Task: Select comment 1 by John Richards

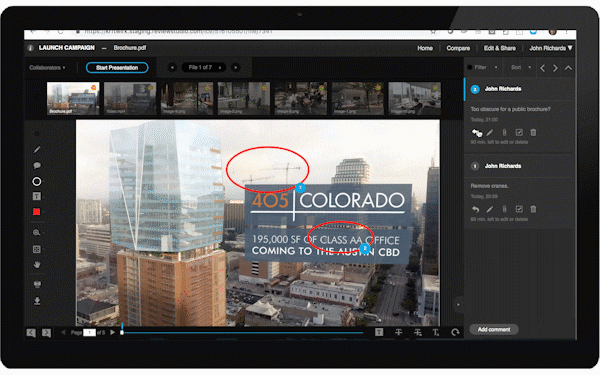Action: coord(519,166)
